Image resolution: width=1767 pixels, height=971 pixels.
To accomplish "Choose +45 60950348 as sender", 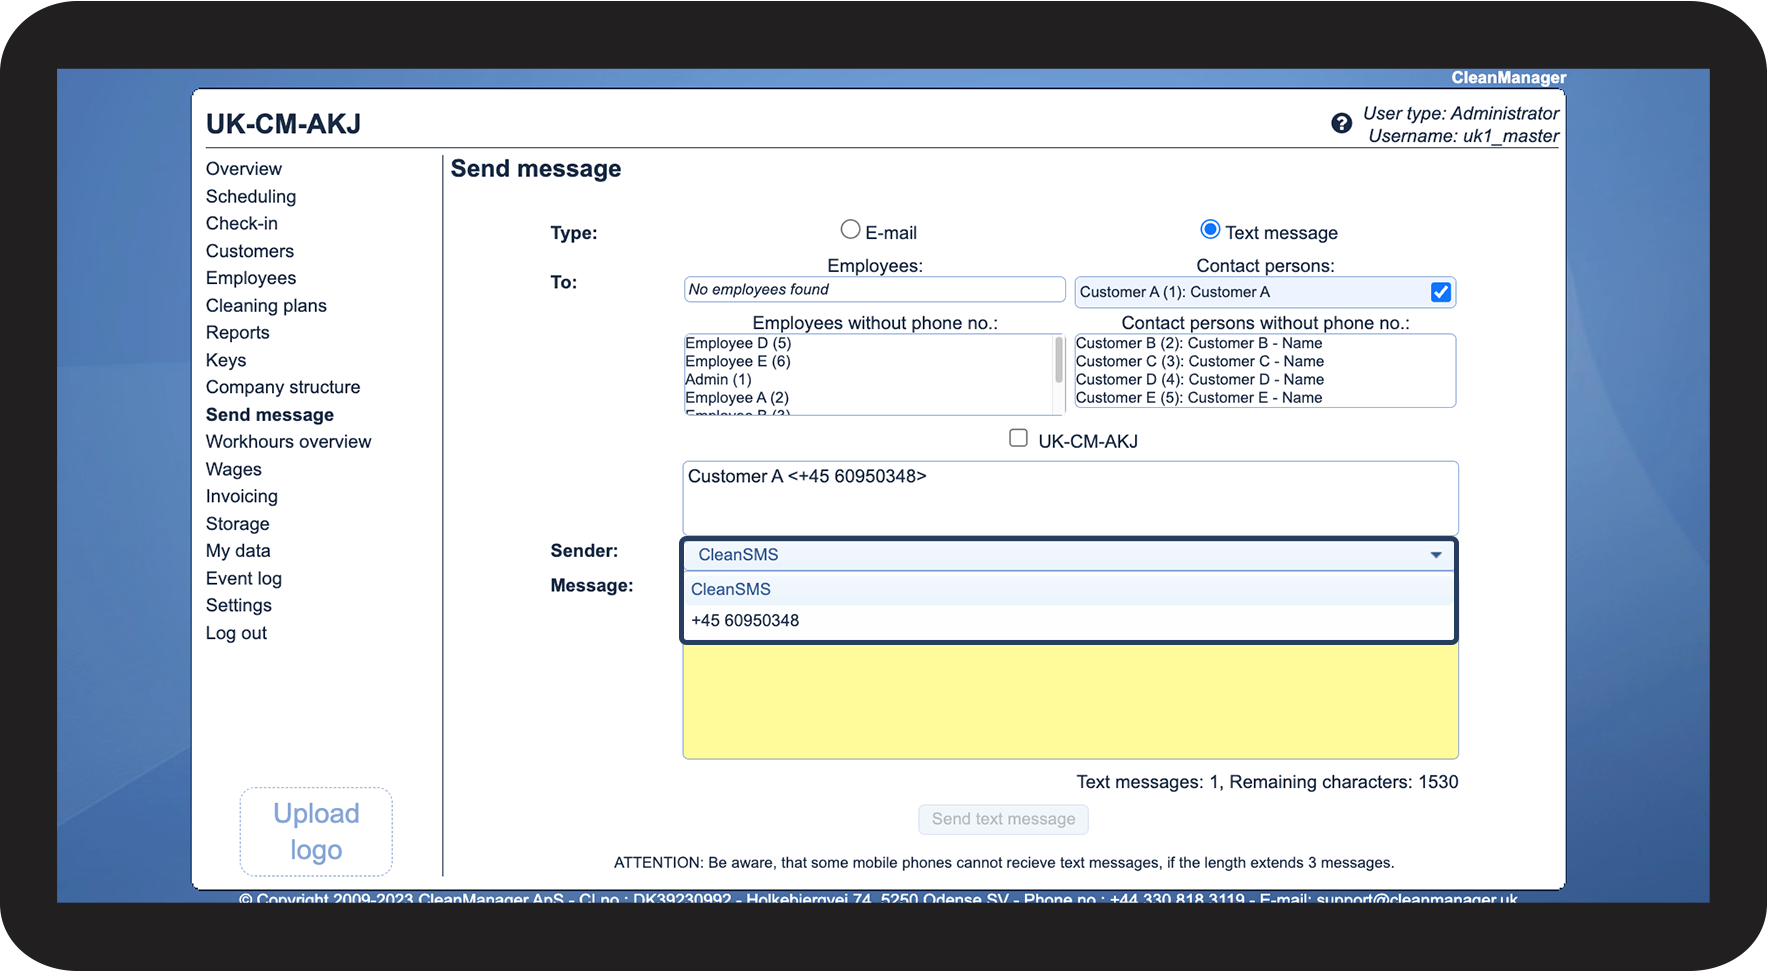I will (x=745, y=621).
